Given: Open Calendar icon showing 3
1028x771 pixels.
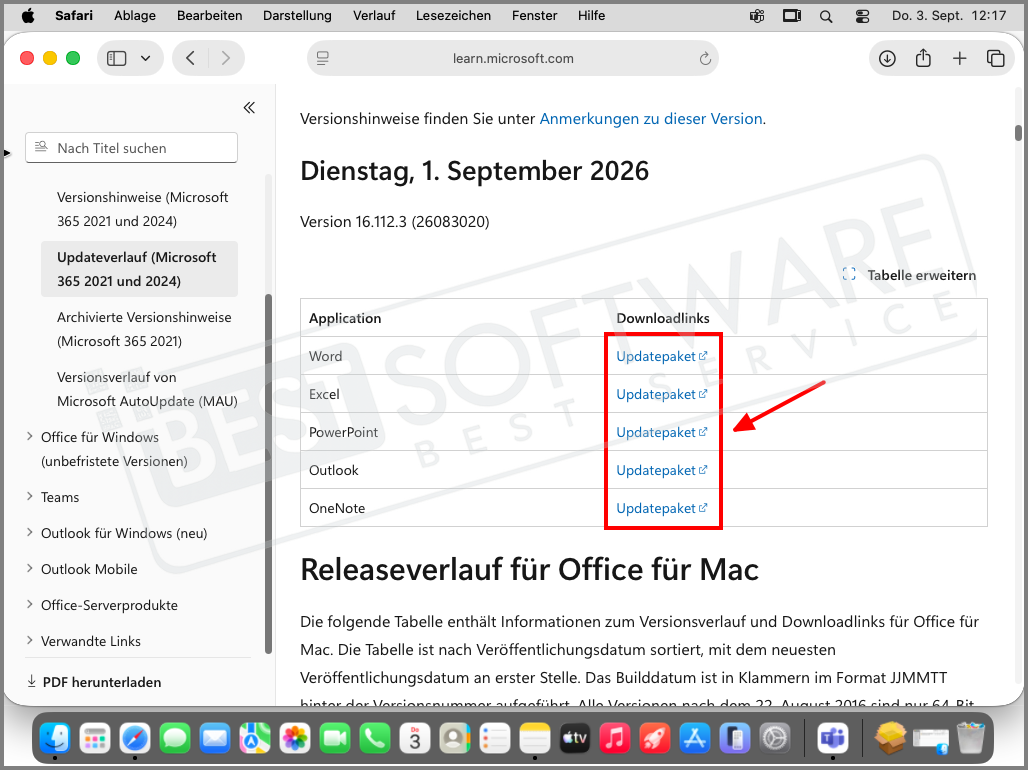Looking at the screenshot, I should [414, 739].
